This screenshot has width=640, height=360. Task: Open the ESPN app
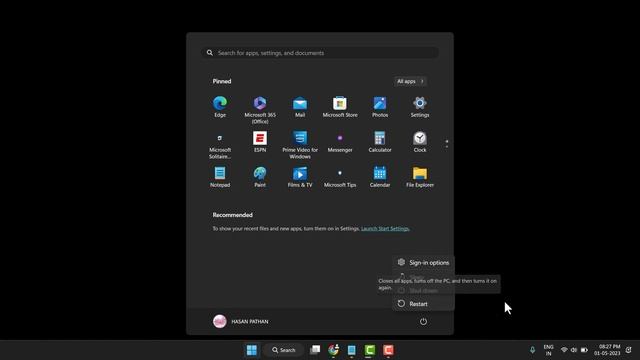260,142
